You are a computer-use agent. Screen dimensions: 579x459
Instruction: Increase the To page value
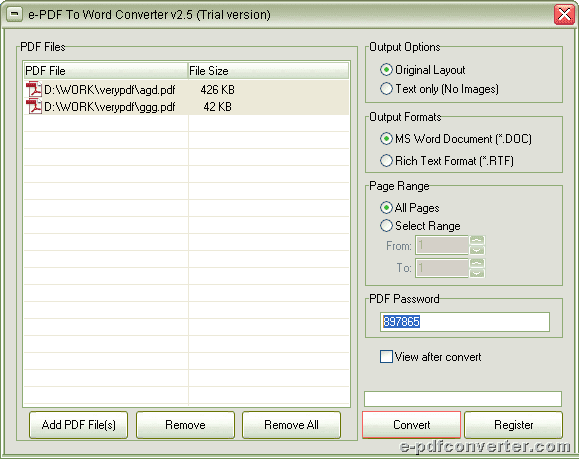[x=477, y=263]
